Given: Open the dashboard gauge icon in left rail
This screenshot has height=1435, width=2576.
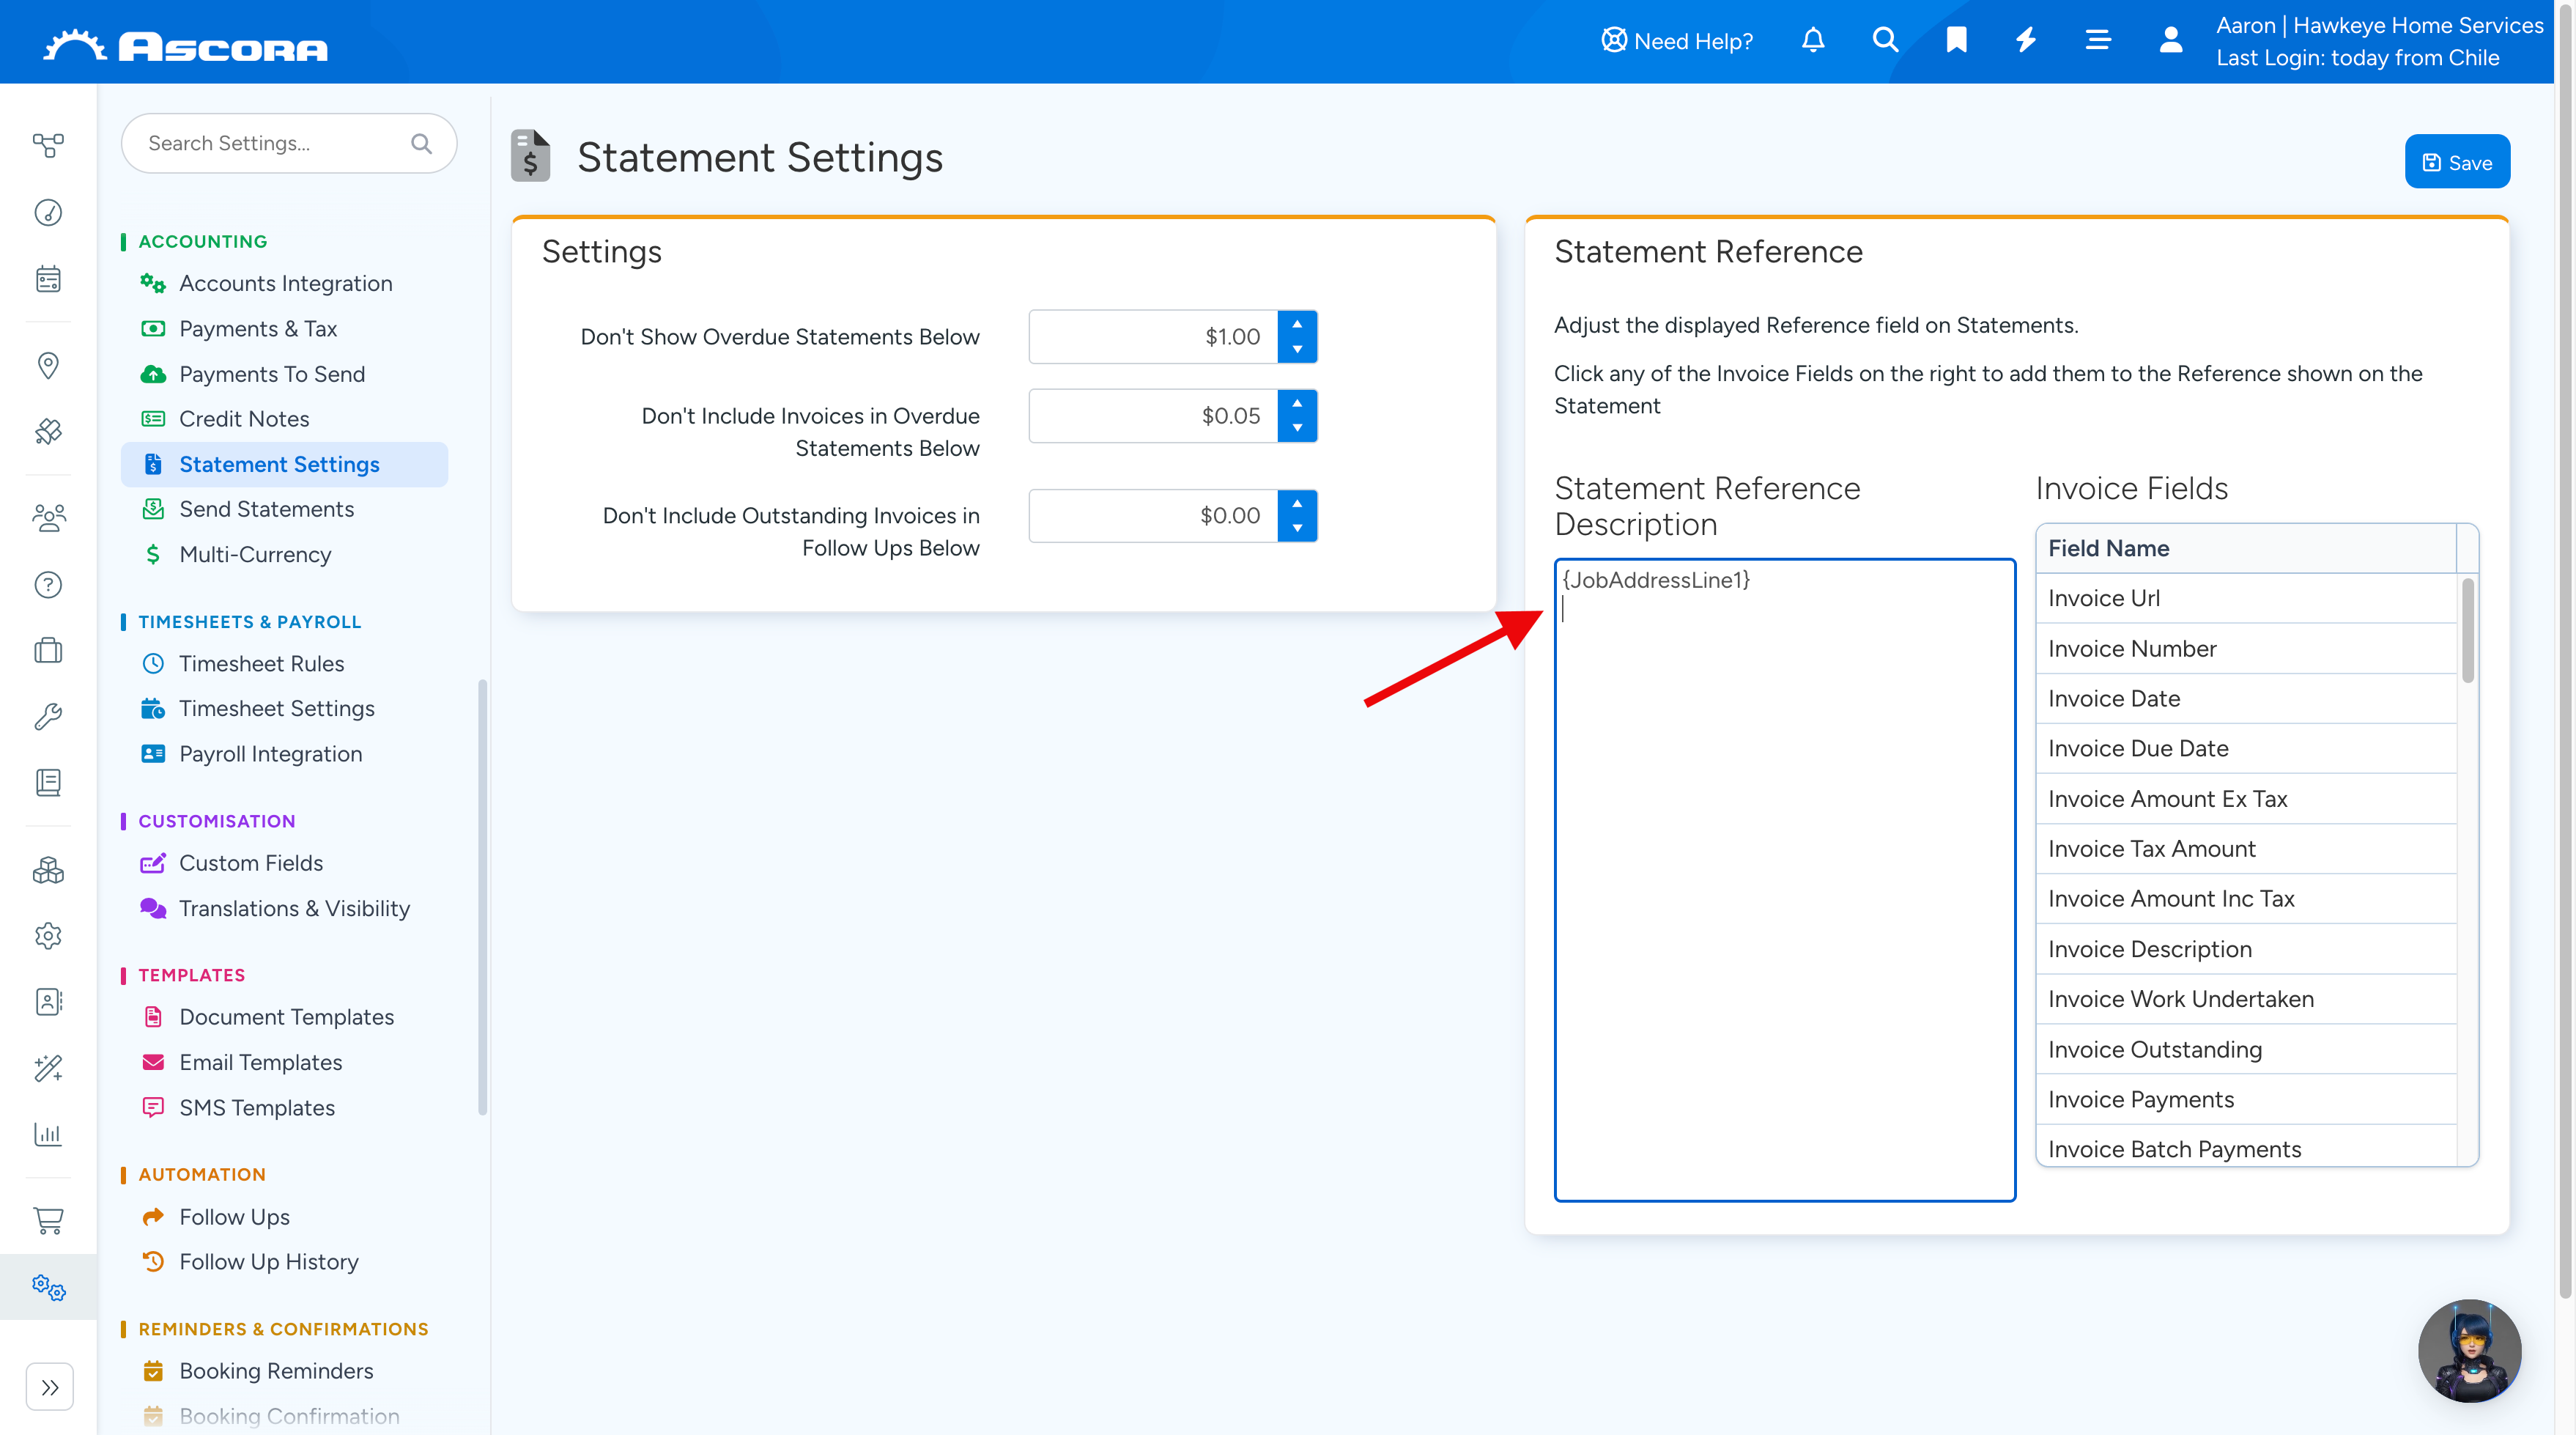Looking at the screenshot, I should coord(48,212).
